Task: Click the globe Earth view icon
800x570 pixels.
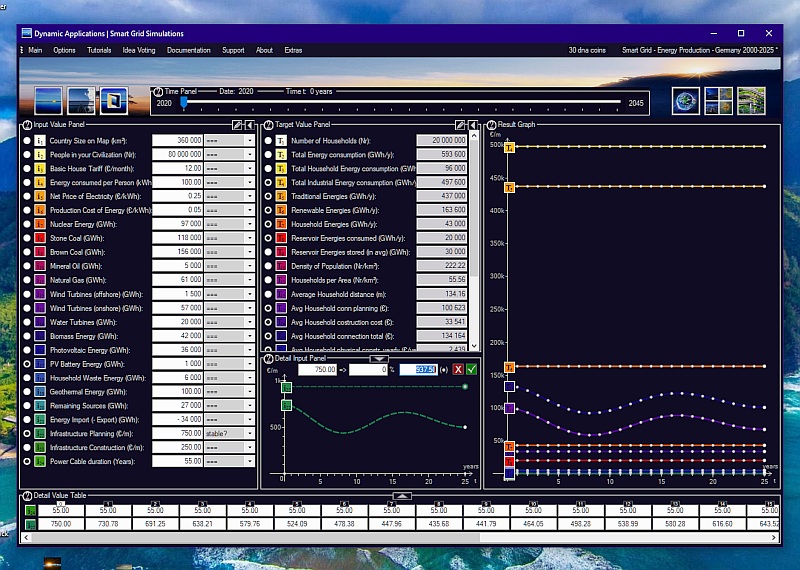Action: tap(686, 101)
